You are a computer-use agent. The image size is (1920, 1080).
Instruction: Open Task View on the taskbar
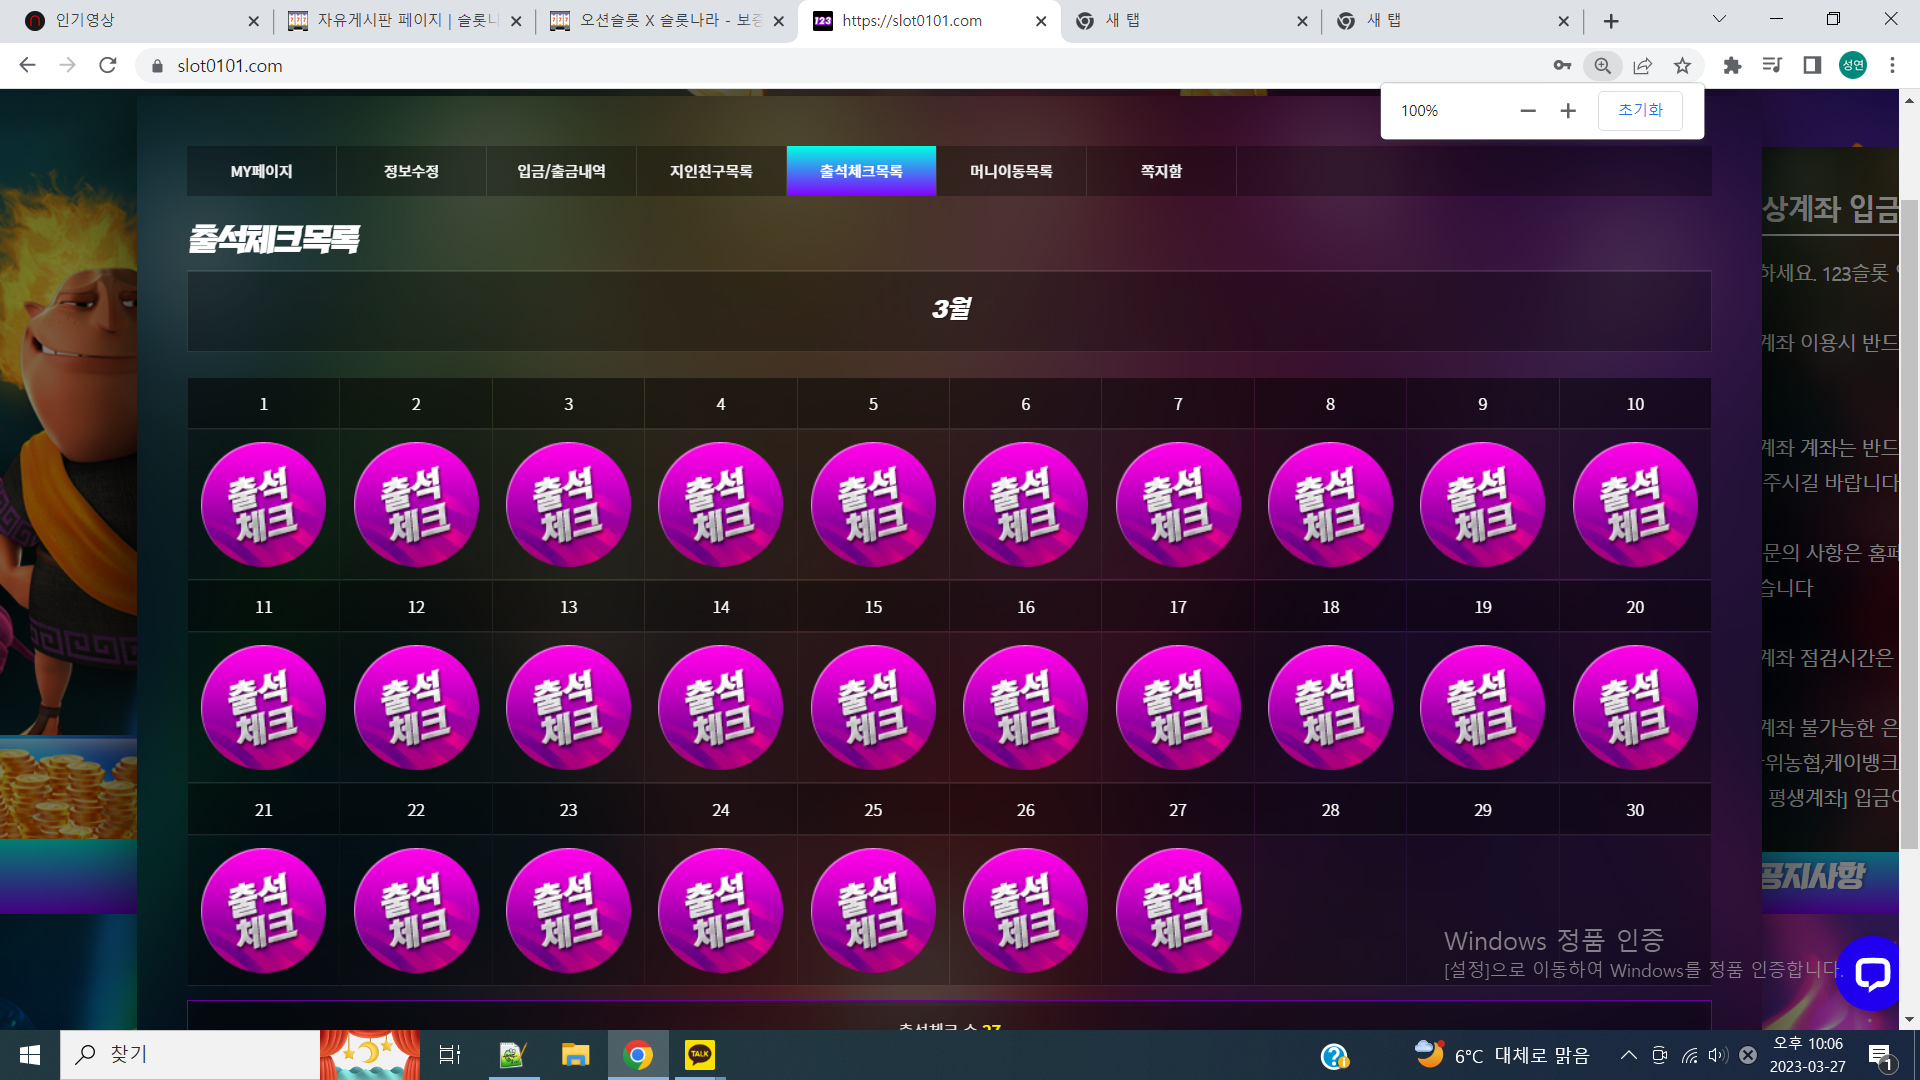click(x=450, y=1055)
